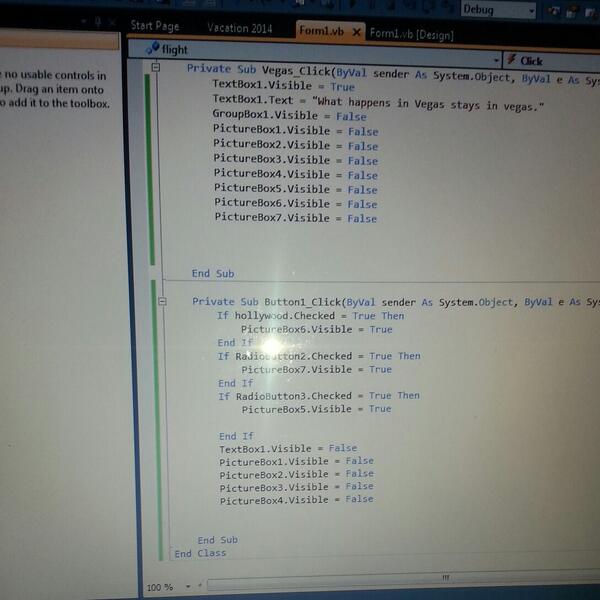Click PictureBox6.Visible = True line
Screen dimensions: 600x600
pyautogui.click(x=316, y=329)
